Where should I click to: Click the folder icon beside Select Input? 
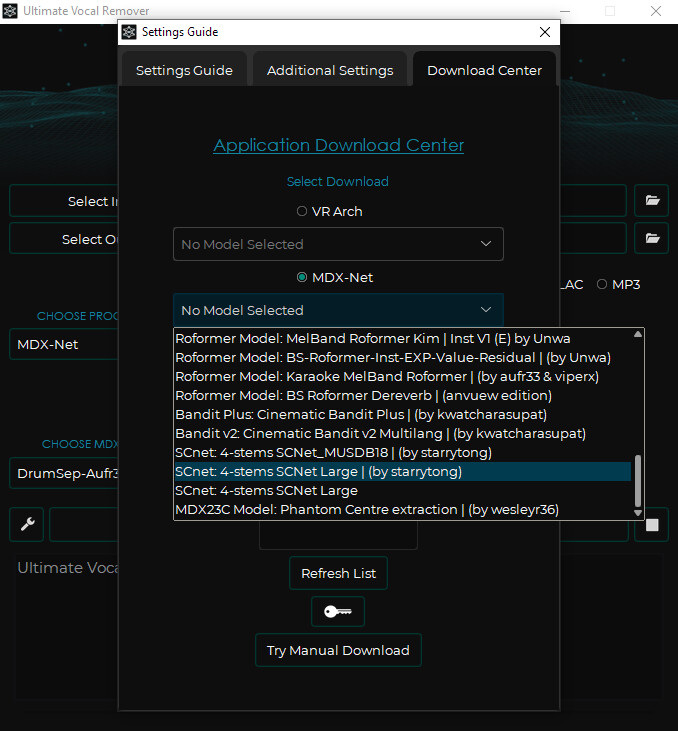coord(652,200)
